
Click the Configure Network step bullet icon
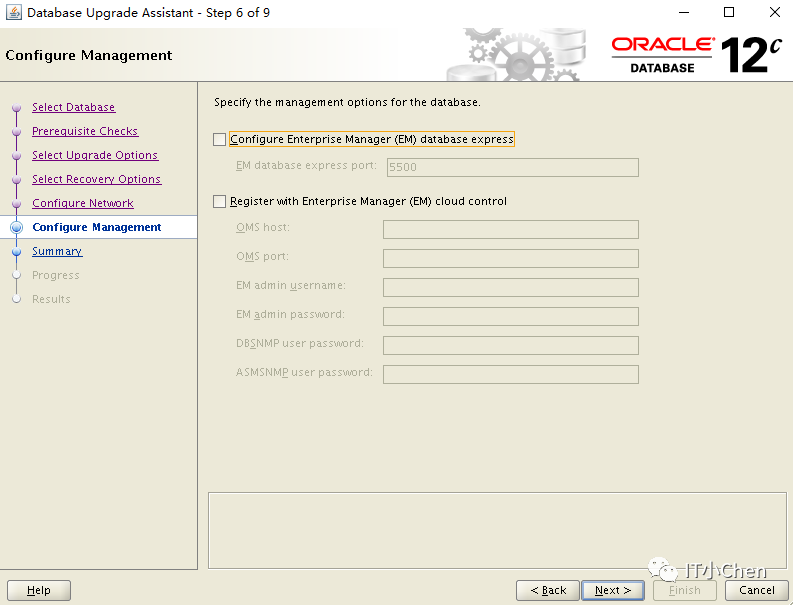click(17, 203)
